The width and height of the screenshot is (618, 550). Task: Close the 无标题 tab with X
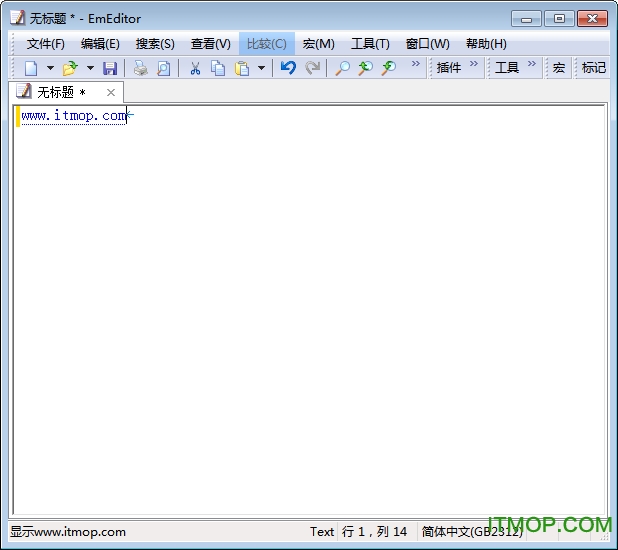coord(111,93)
